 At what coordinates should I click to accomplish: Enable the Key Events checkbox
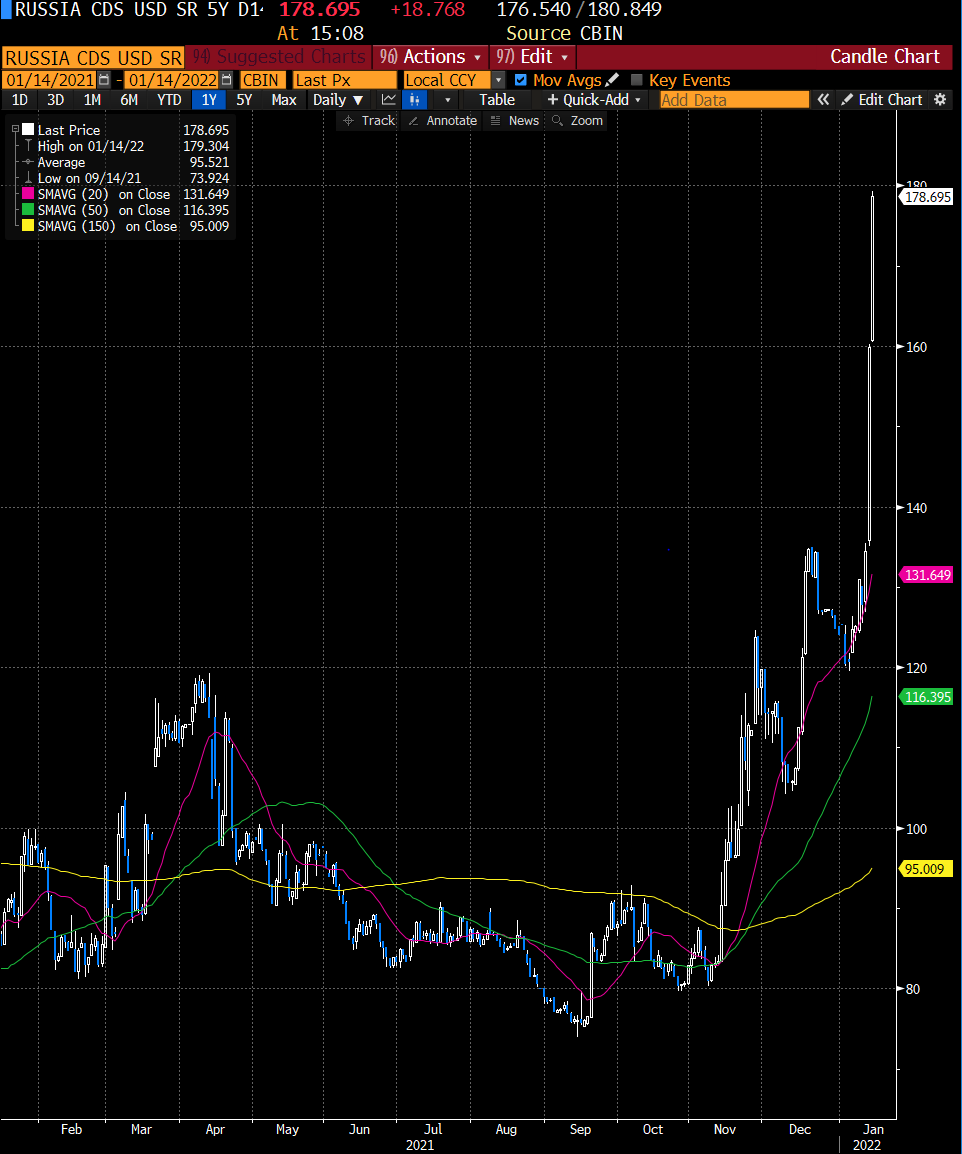637,80
